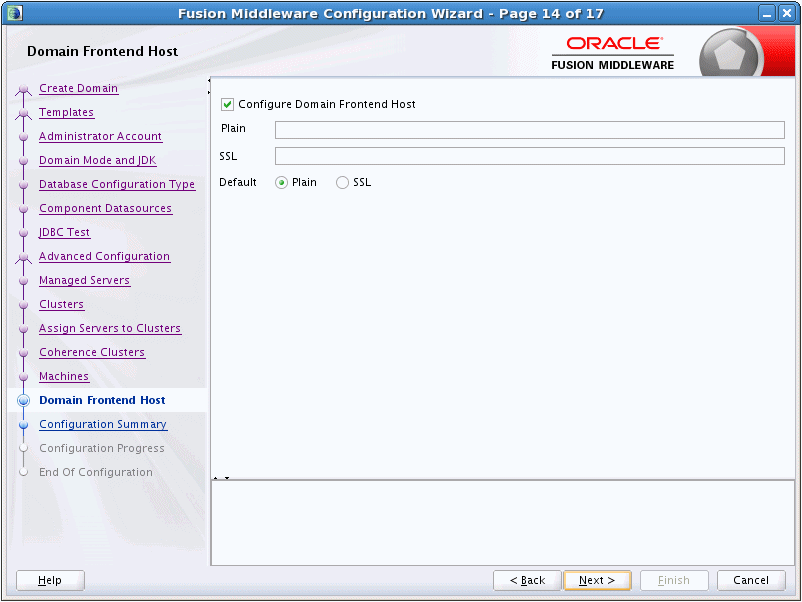802x602 pixels.
Task: Click the Managed Servers step bullet icon
Action: [24, 281]
